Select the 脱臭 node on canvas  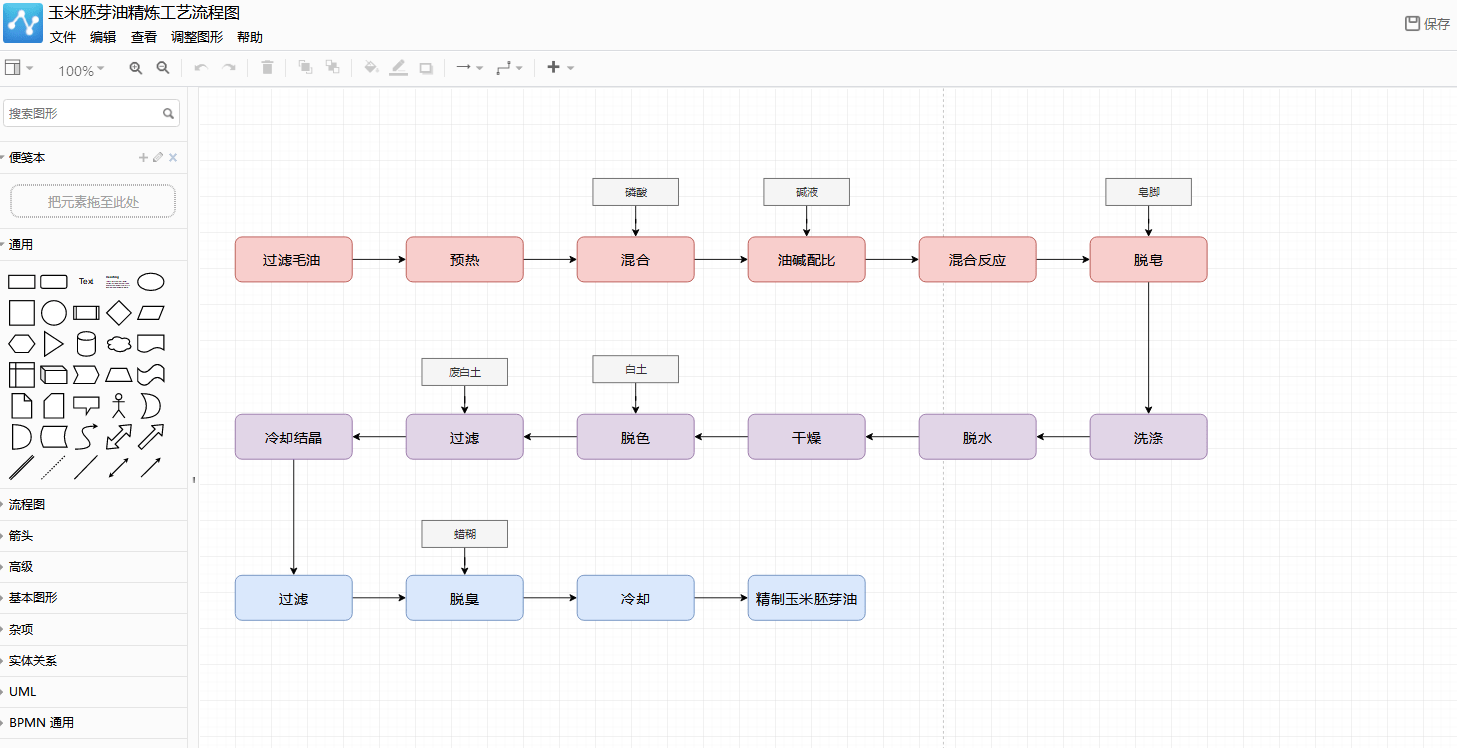(x=465, y=598)
